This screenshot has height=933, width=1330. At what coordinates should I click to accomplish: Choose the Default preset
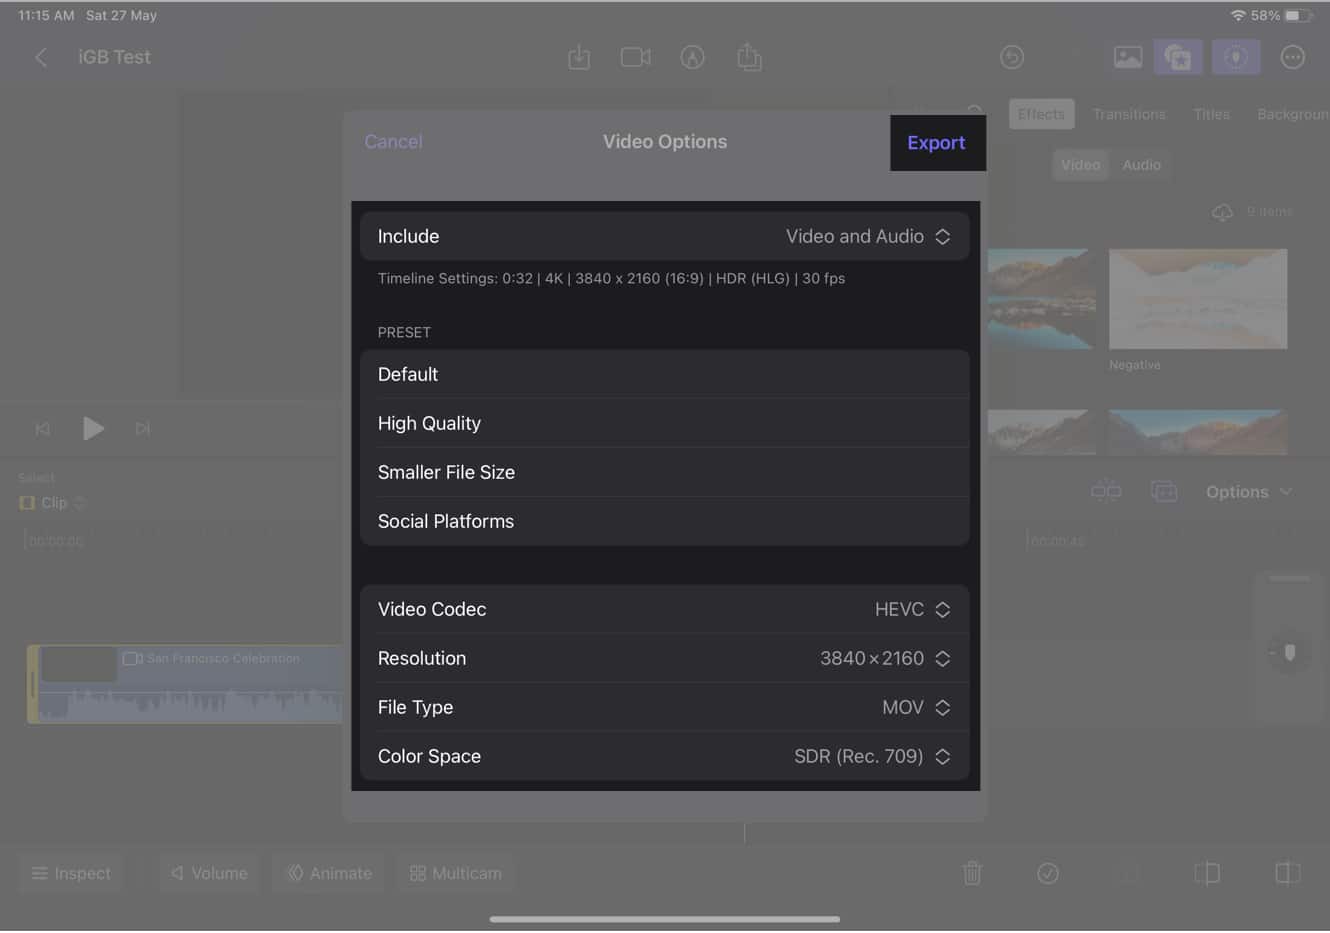click(665, 374)
